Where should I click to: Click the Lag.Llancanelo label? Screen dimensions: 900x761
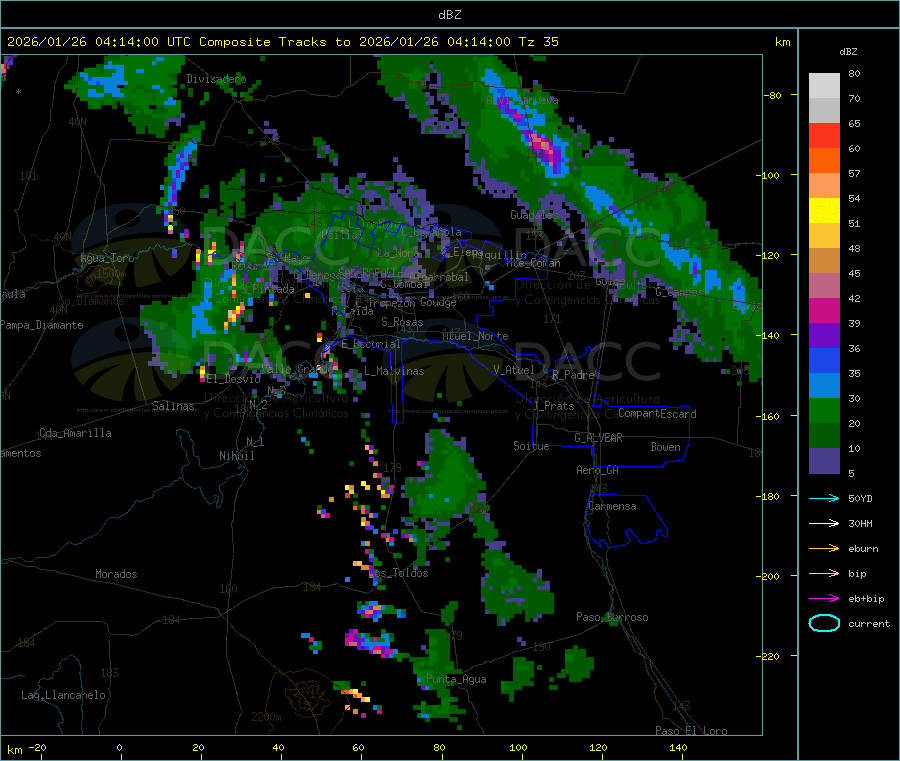tap(63, 695)
